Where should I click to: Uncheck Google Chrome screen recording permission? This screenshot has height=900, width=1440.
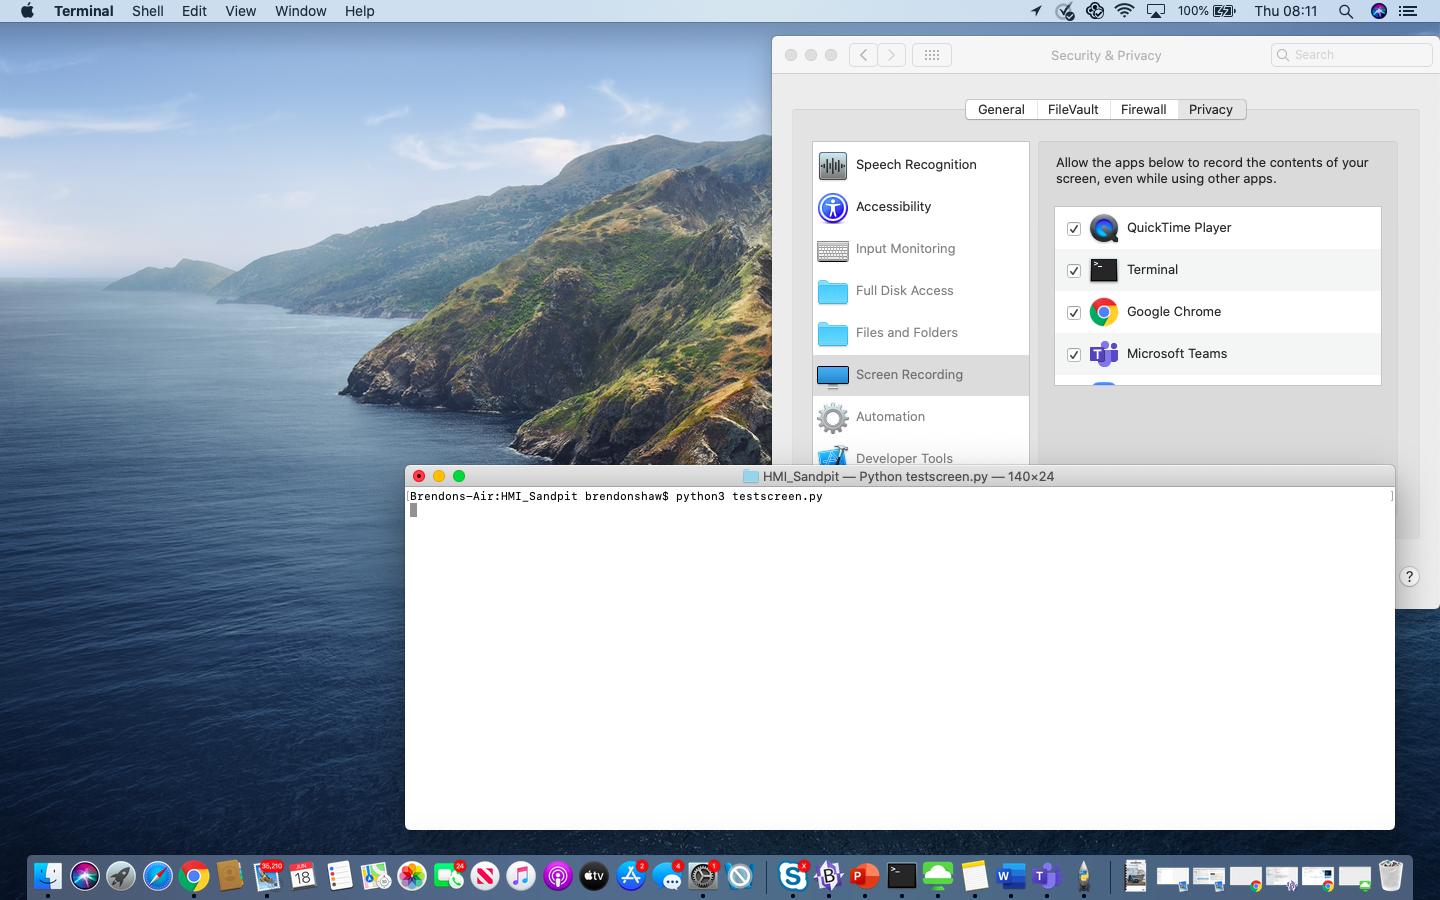1074,313
